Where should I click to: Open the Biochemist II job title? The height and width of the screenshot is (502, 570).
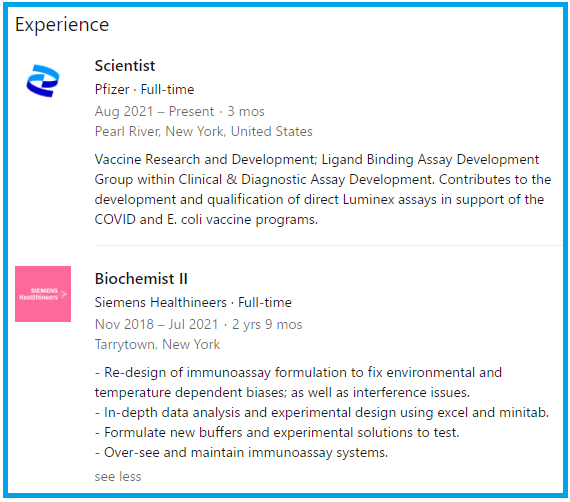click(x=141, y=279)
